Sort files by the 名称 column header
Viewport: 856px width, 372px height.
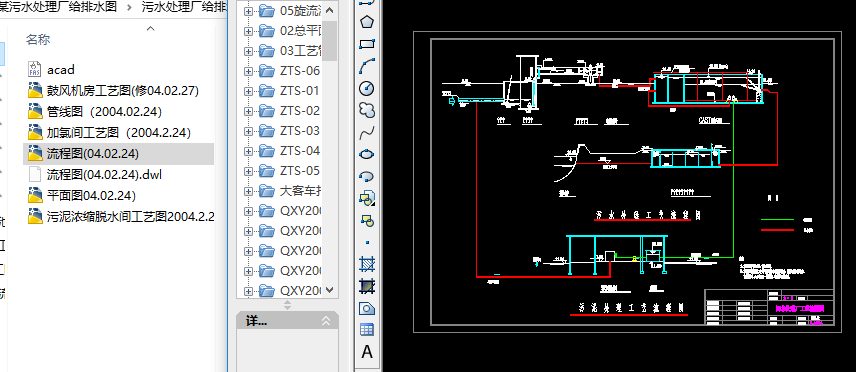pos(38,39)
